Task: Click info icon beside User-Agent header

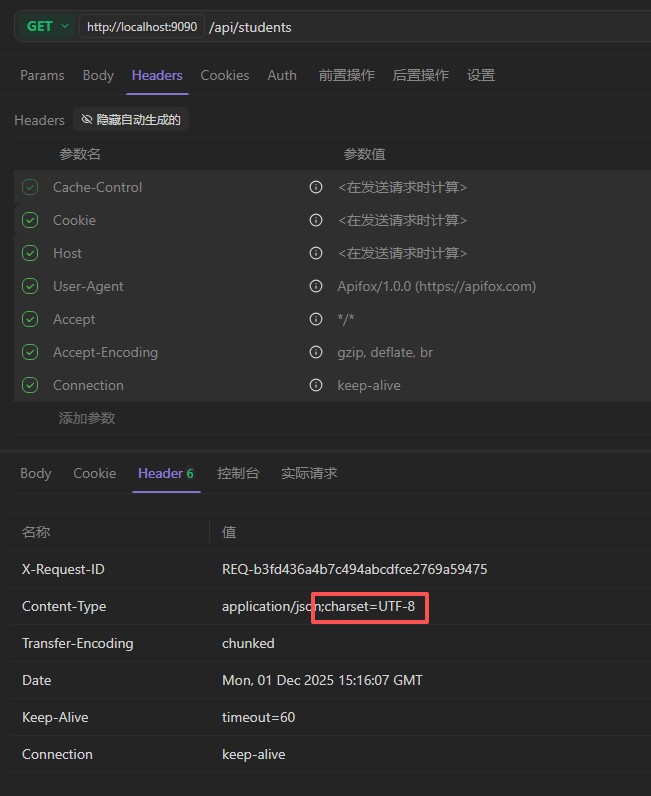Action: (x=316, y=286)
